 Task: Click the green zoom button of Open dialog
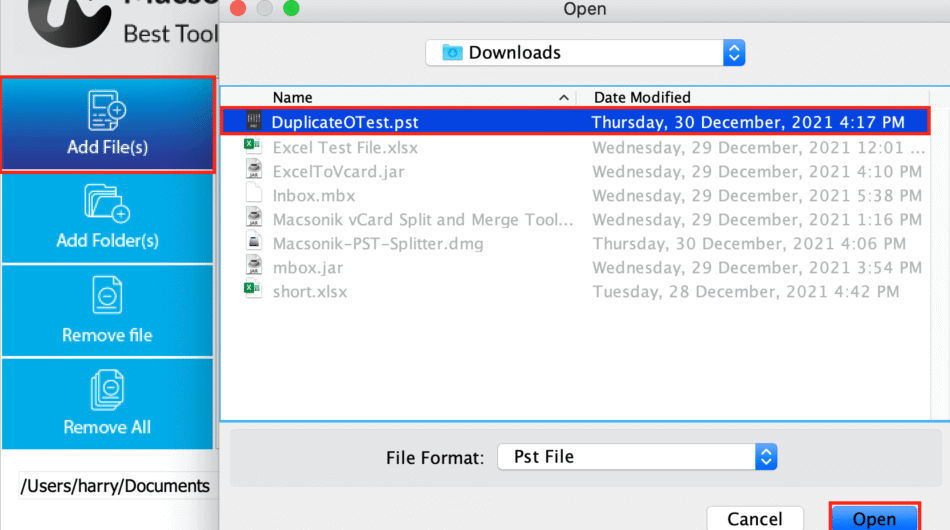[x=291, y=8]
